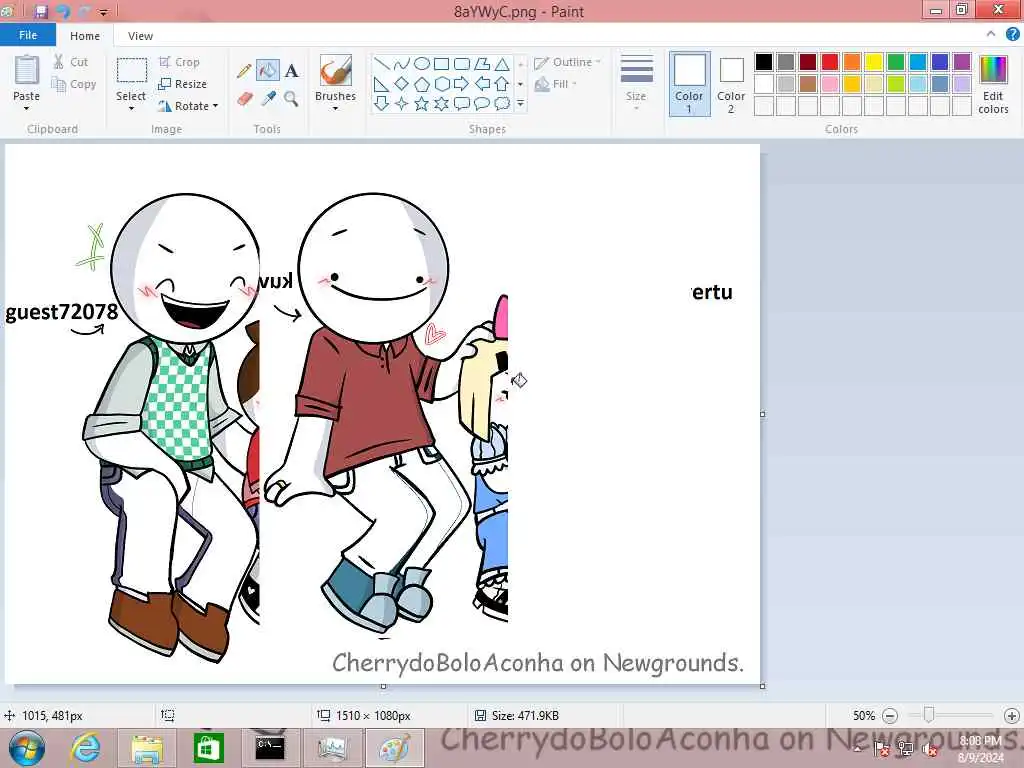The image size is (1024, 768).
Task: Open the File menu
Action: [28, 35]
